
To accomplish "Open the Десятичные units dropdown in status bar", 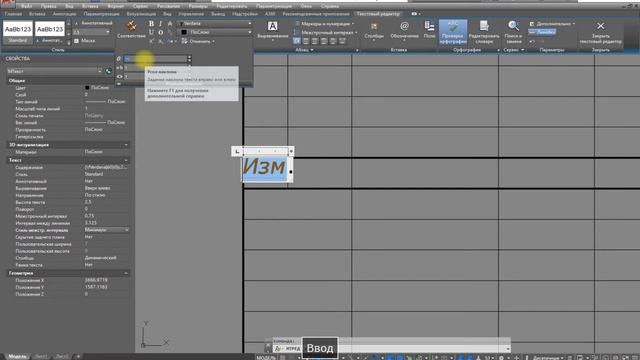I will pos(548,358).
